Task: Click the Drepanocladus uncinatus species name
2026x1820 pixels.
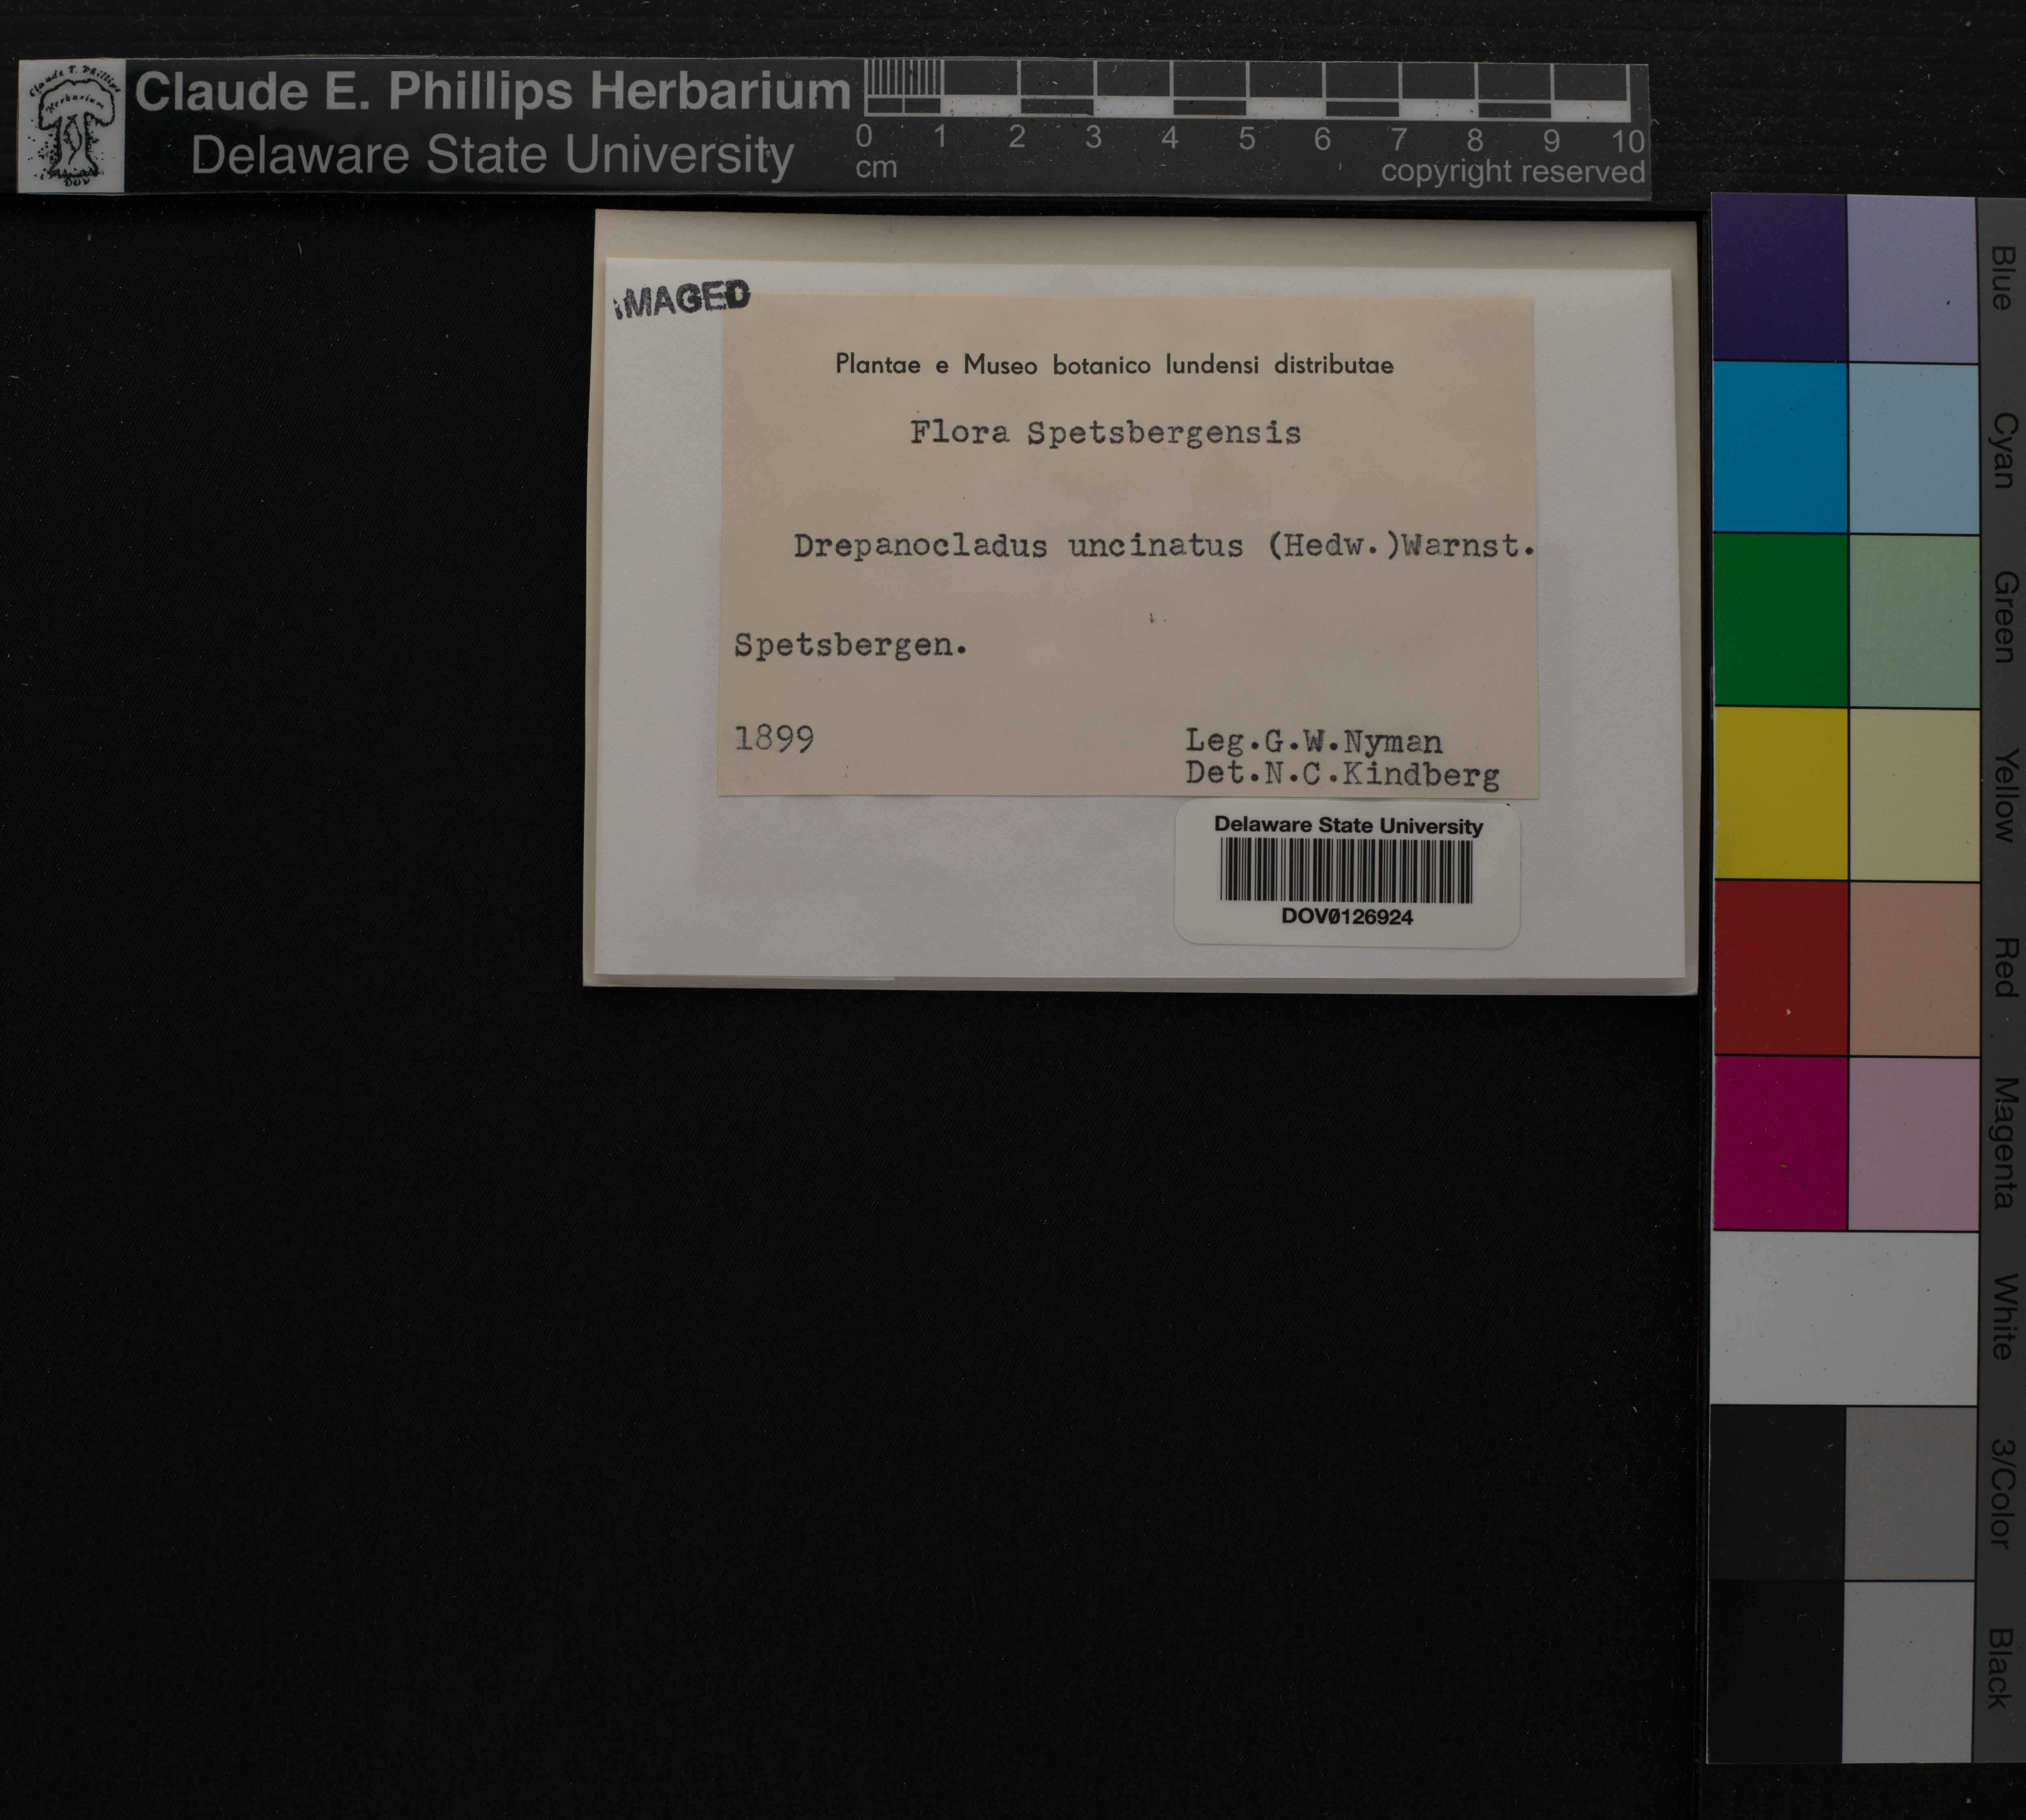Action: tap(1018, 546)
